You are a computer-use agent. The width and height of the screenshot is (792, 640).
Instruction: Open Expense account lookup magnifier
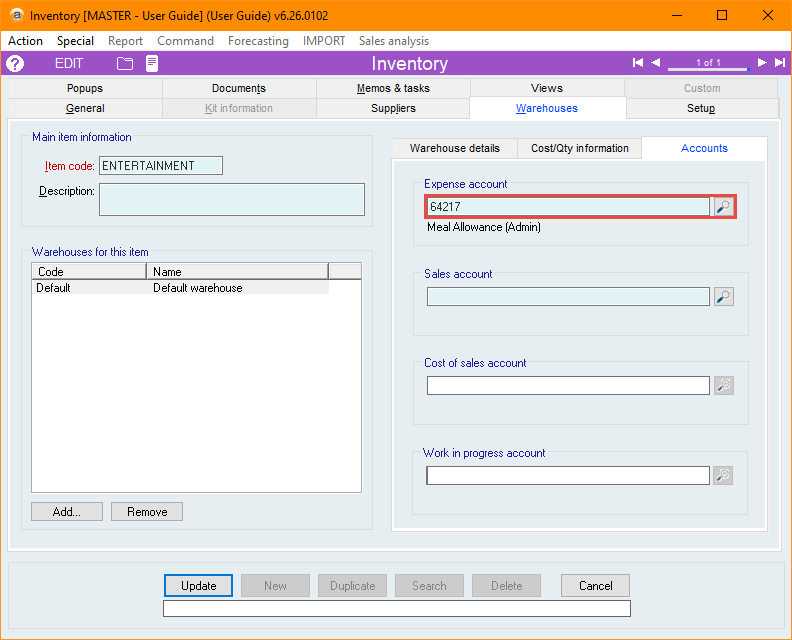click(724, 207)
